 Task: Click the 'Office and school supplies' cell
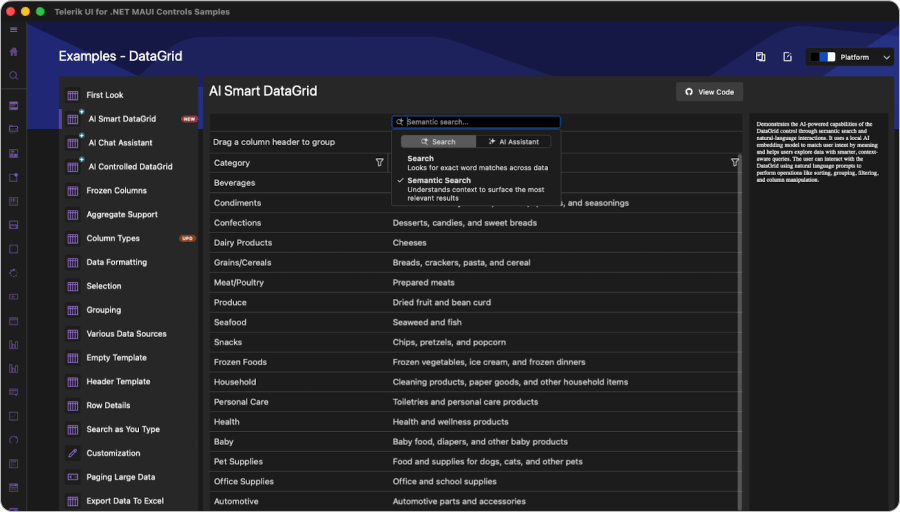pos(562,482)
